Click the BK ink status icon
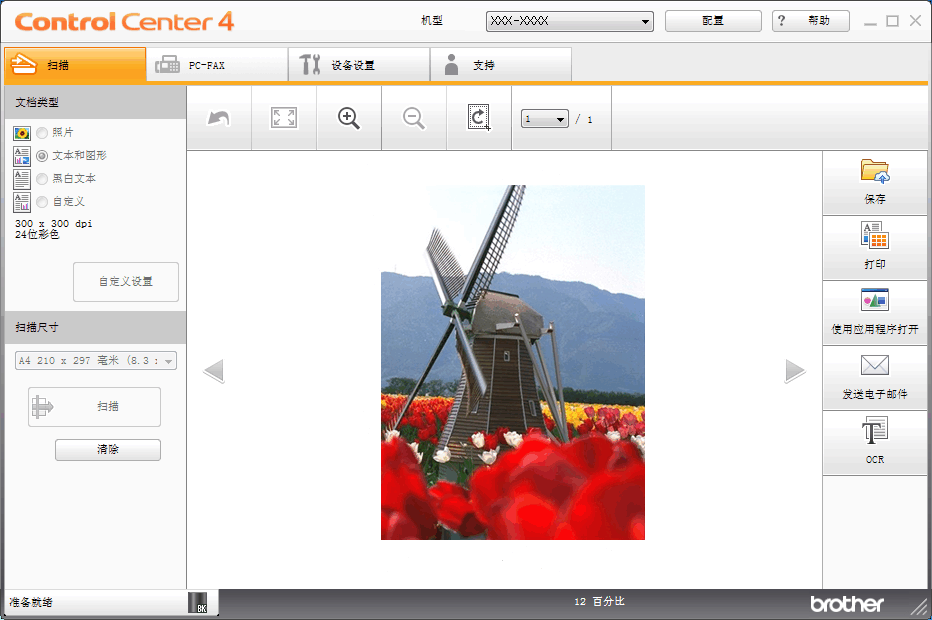The image size is (932, 620). pyautogui.click(x=198, y=602)
